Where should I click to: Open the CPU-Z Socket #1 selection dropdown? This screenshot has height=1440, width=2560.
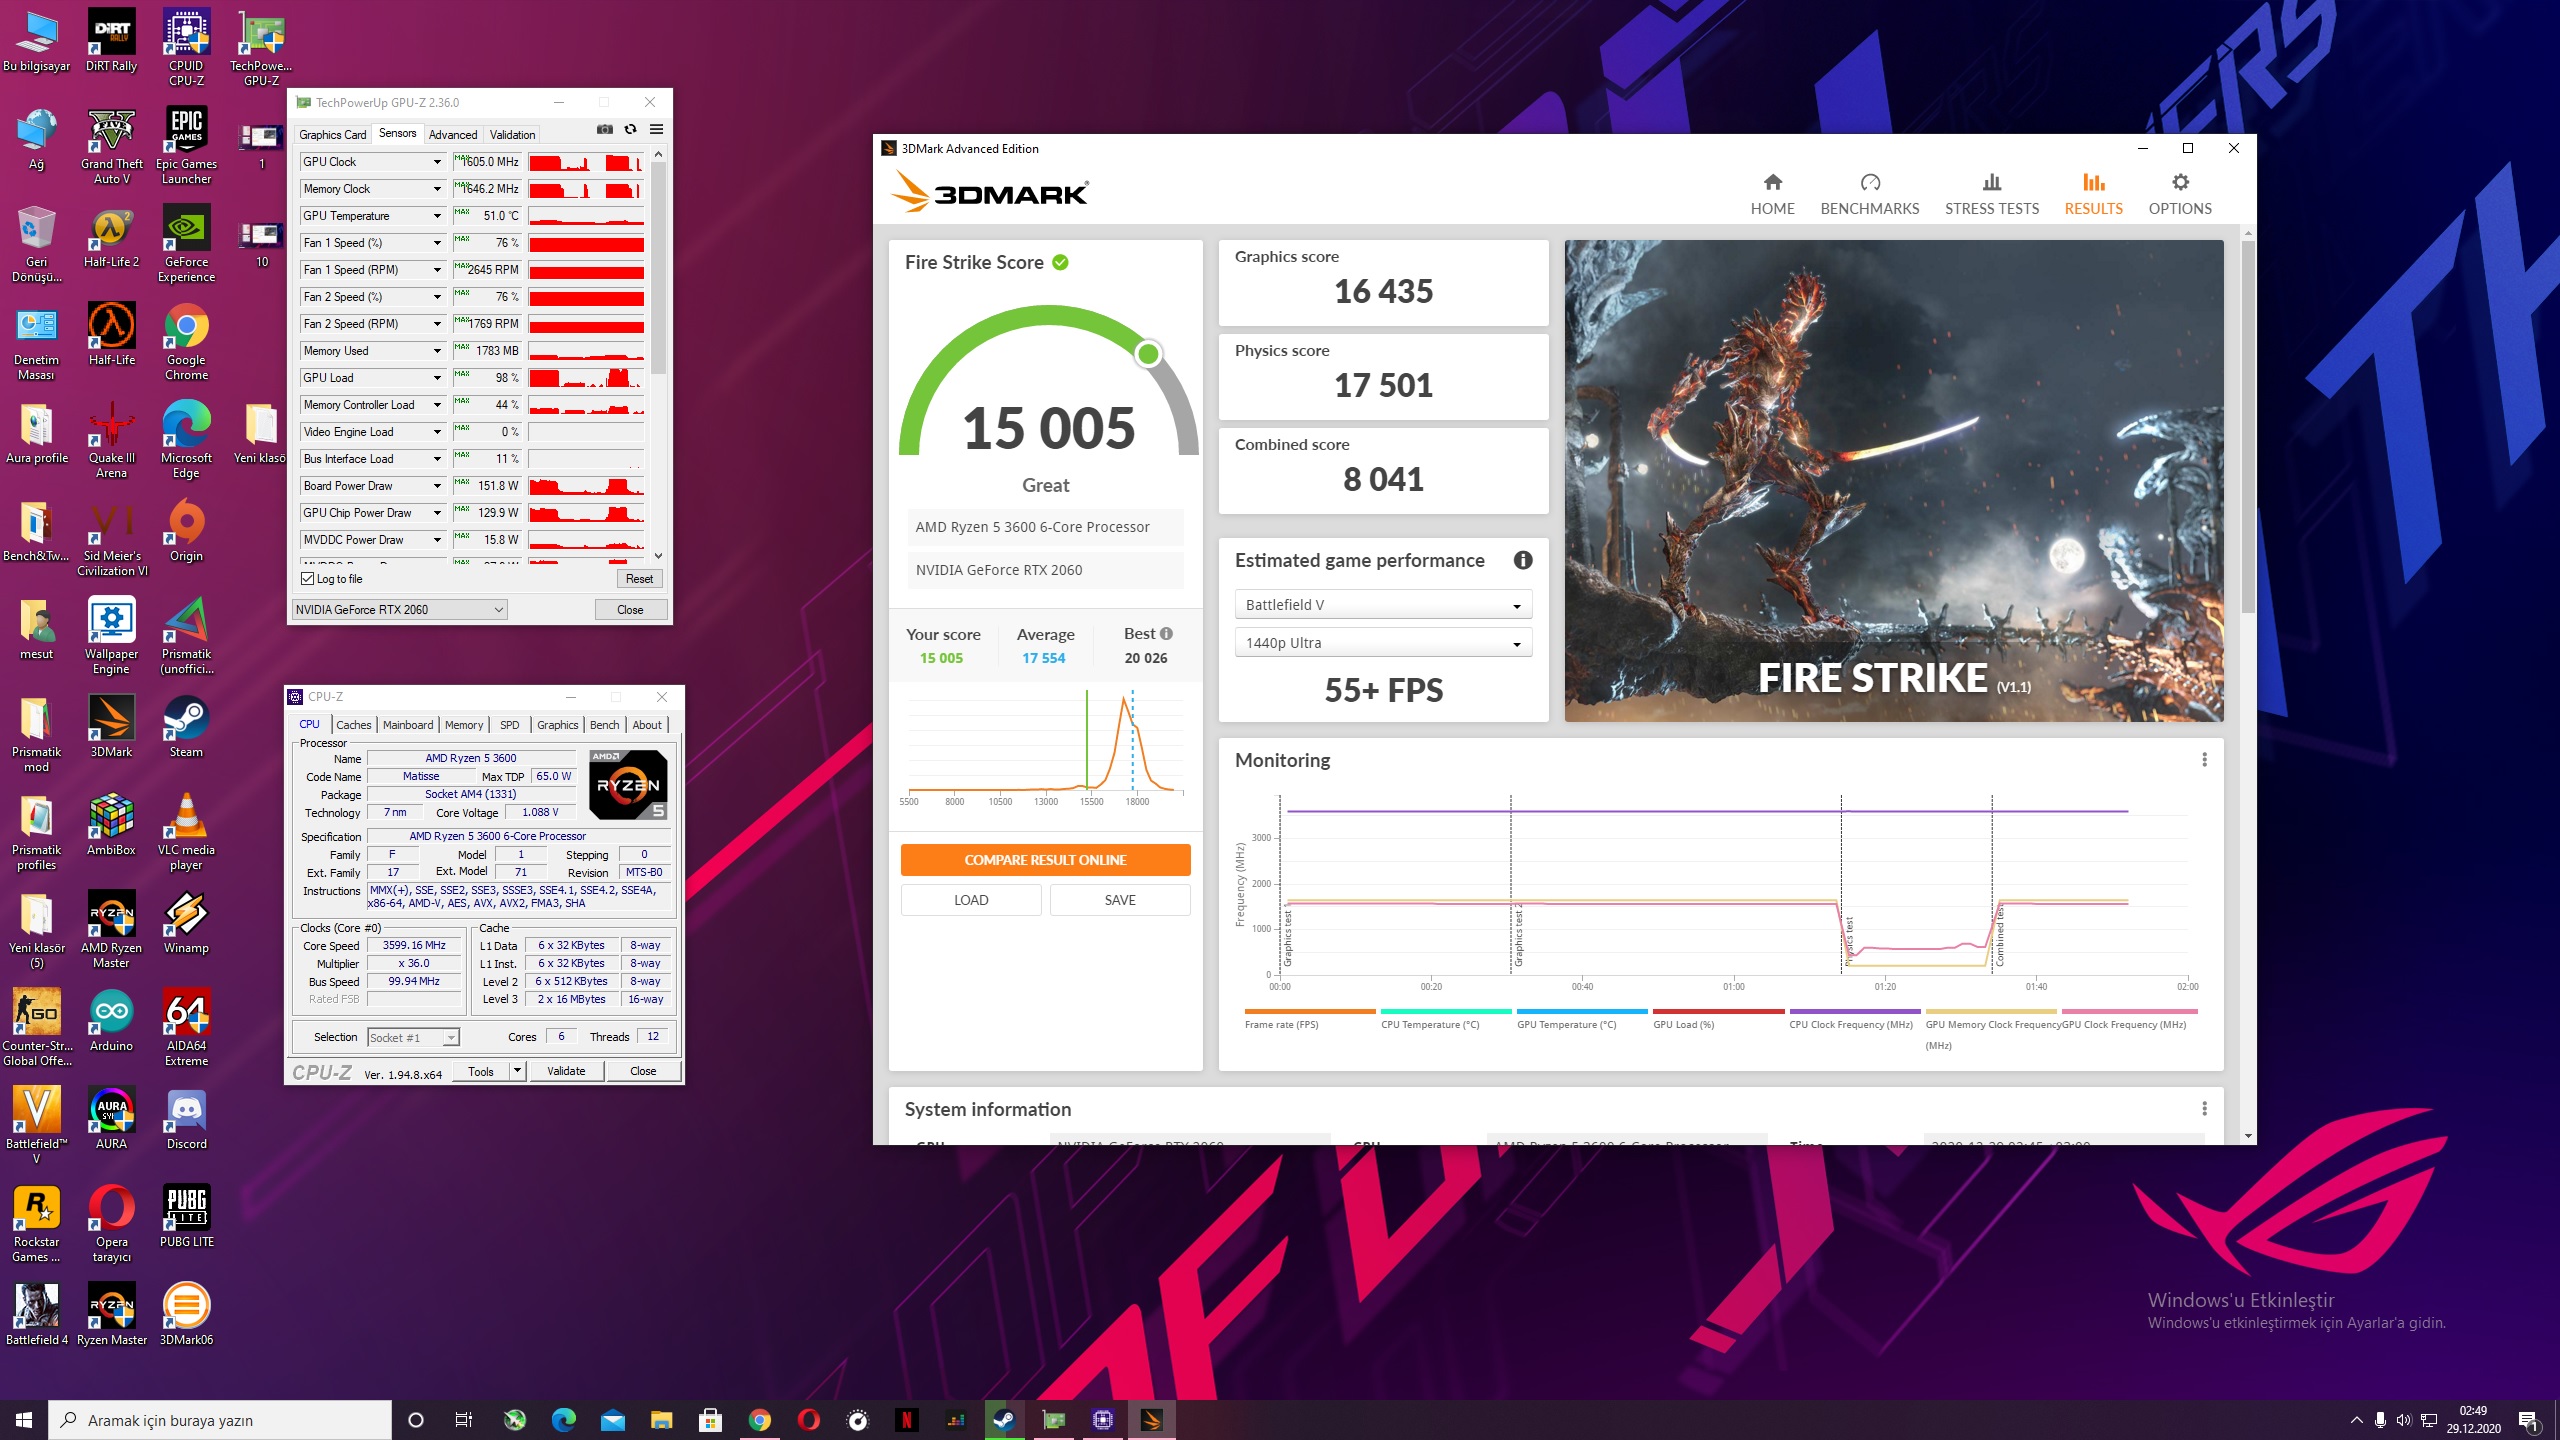pyautogui.click(x=413, y=1038)
